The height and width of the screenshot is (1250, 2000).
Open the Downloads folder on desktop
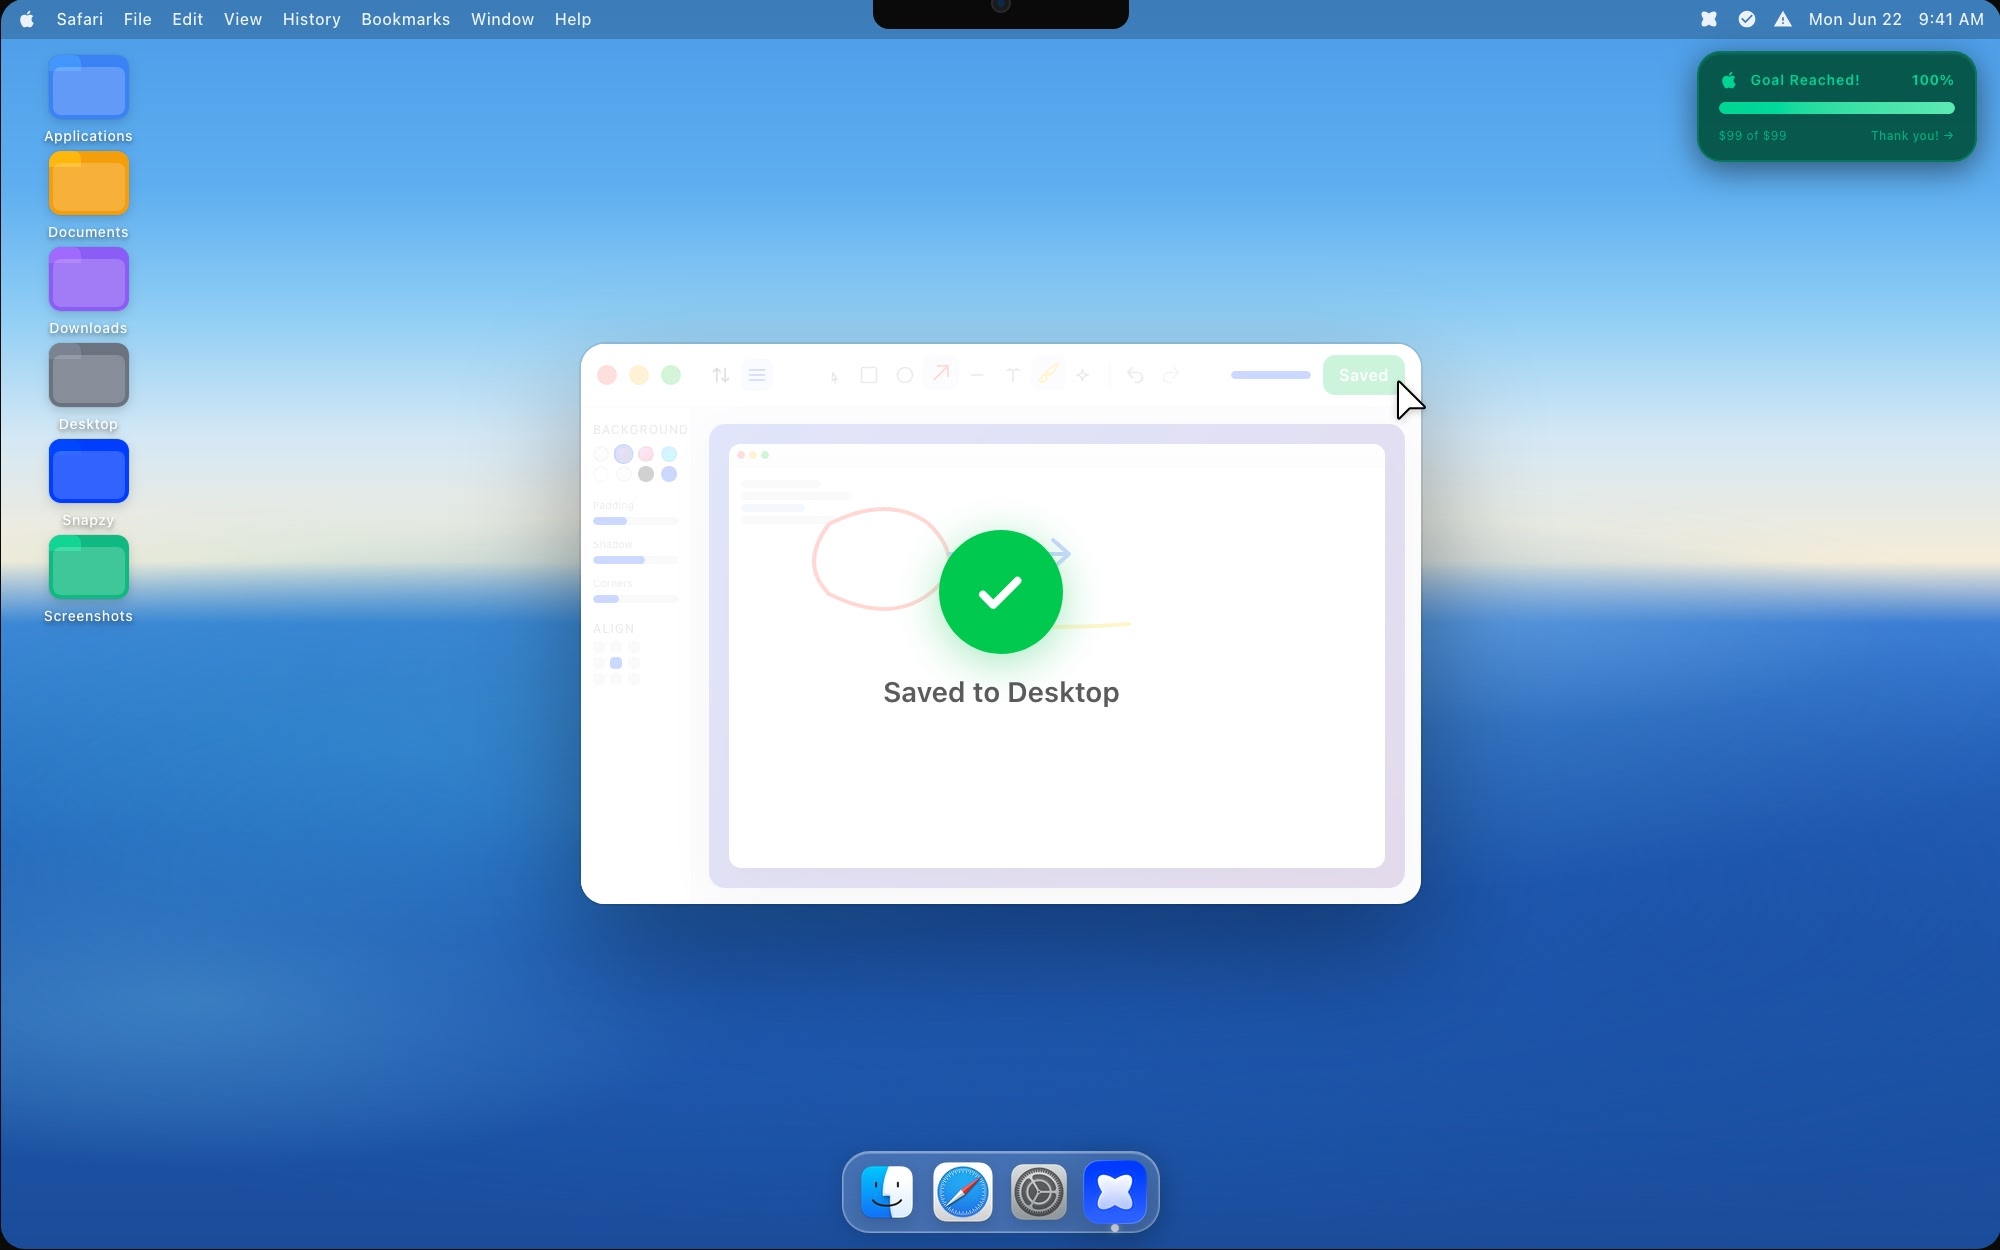[x=89, y=292]
